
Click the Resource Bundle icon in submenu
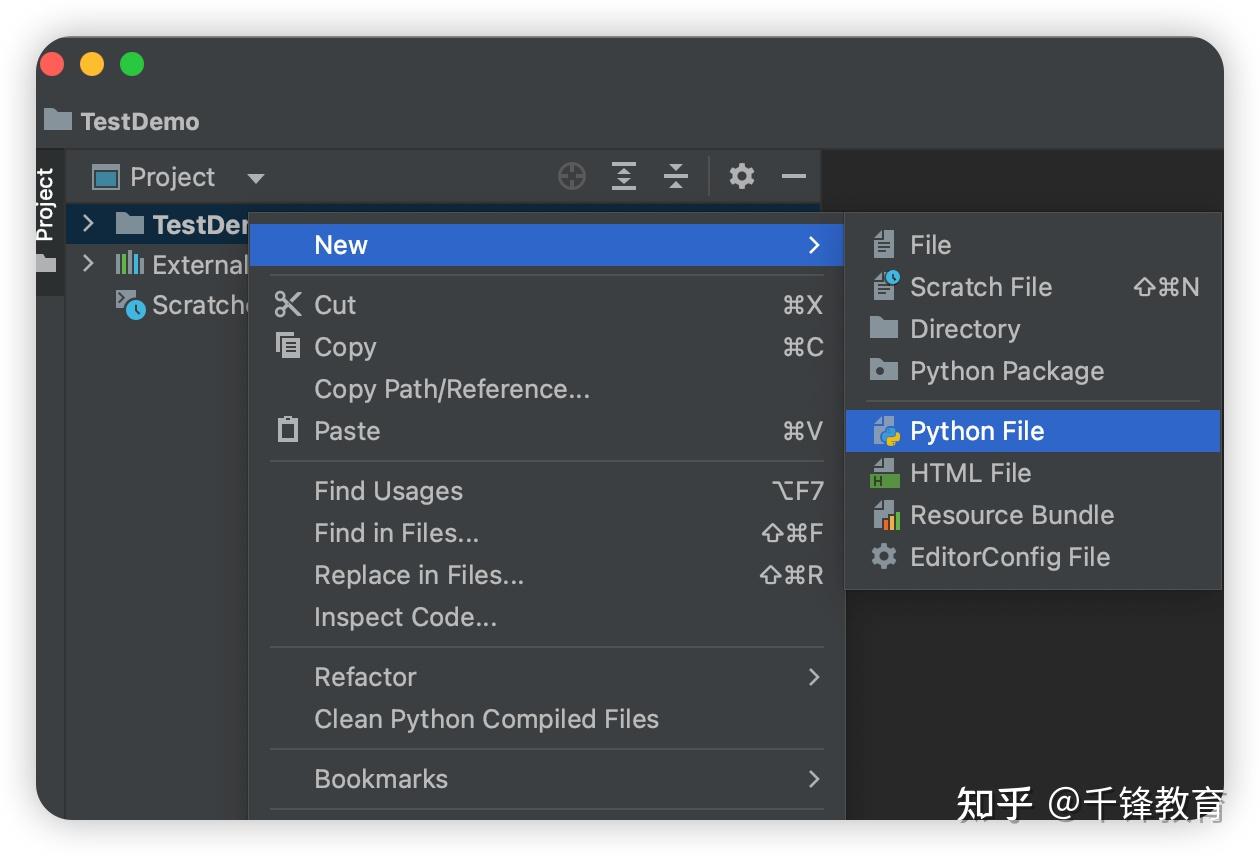coord(885,516)
